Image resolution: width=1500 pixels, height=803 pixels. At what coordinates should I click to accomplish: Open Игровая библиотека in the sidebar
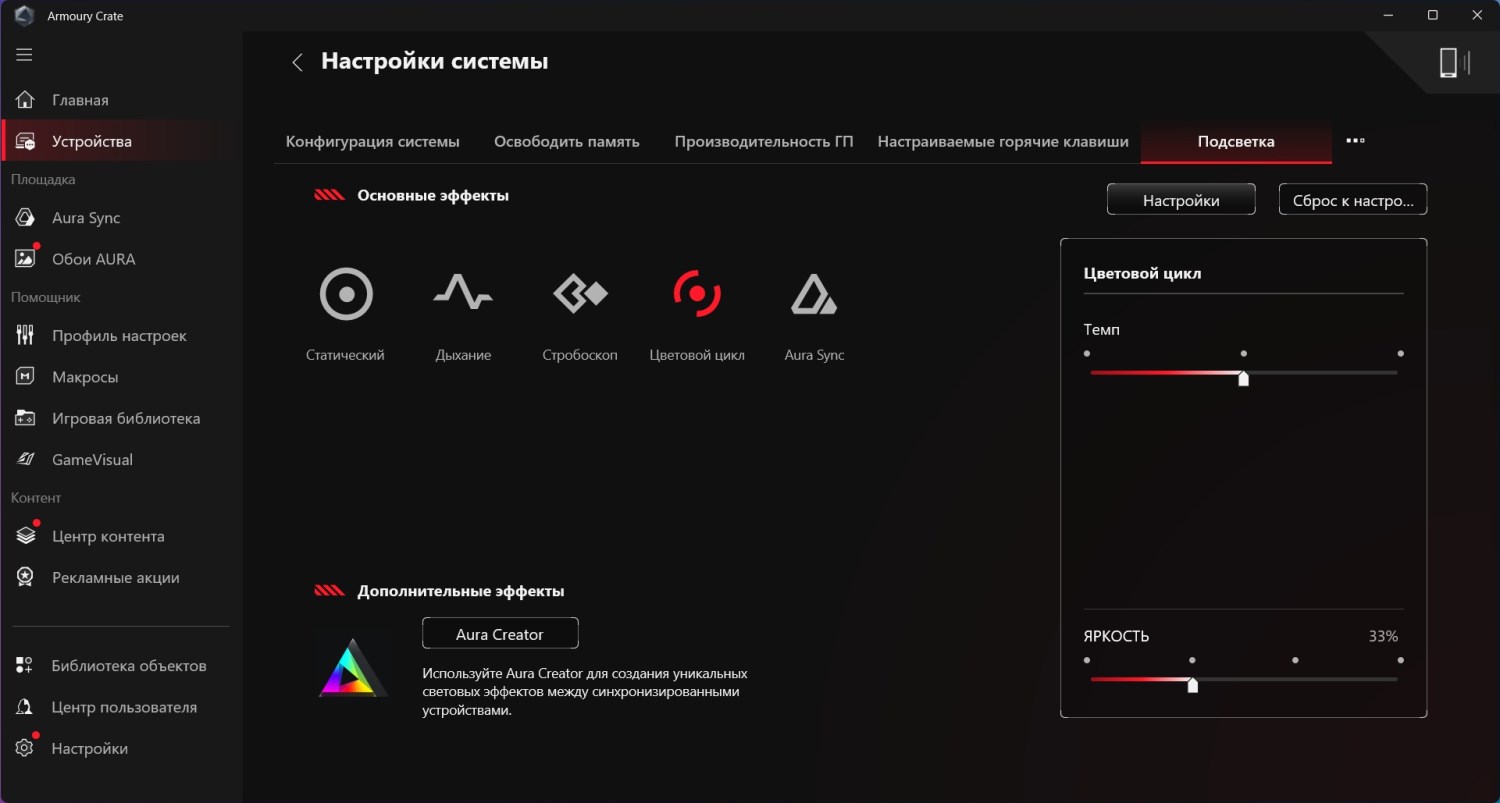pos(122,418)
